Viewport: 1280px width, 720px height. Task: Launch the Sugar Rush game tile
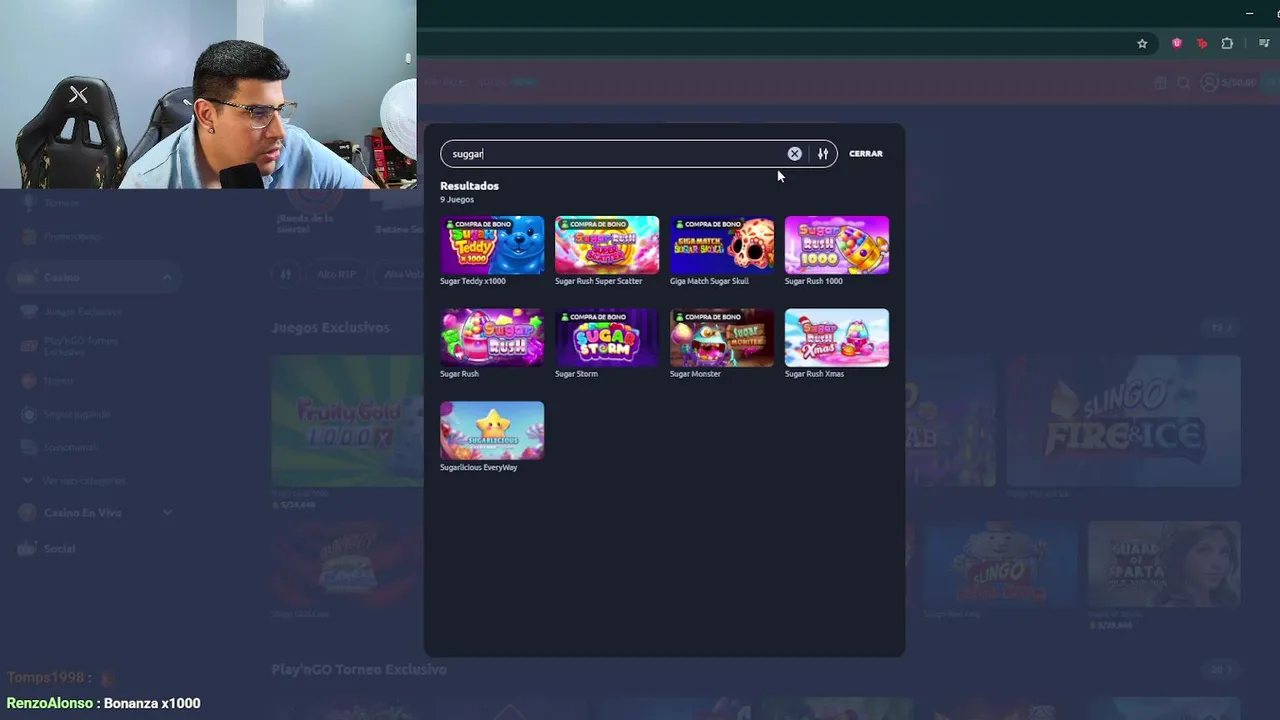[x=492, y=338]
